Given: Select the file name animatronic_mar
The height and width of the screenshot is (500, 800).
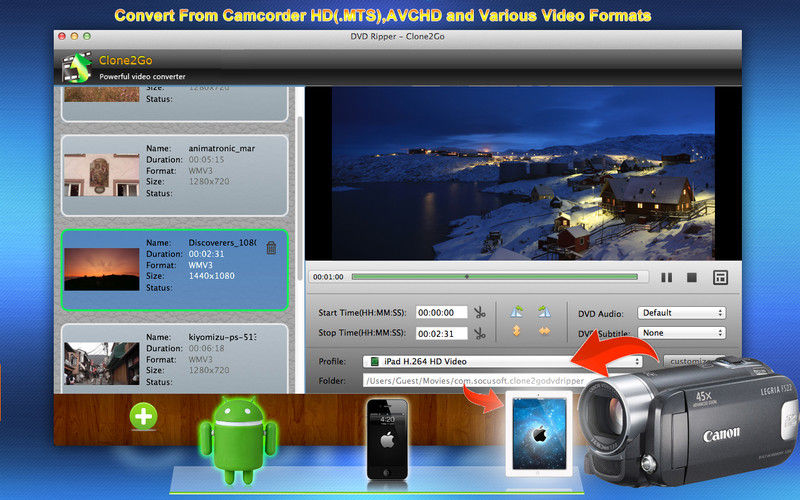Looking at the screenshot, I should [221, 148].
